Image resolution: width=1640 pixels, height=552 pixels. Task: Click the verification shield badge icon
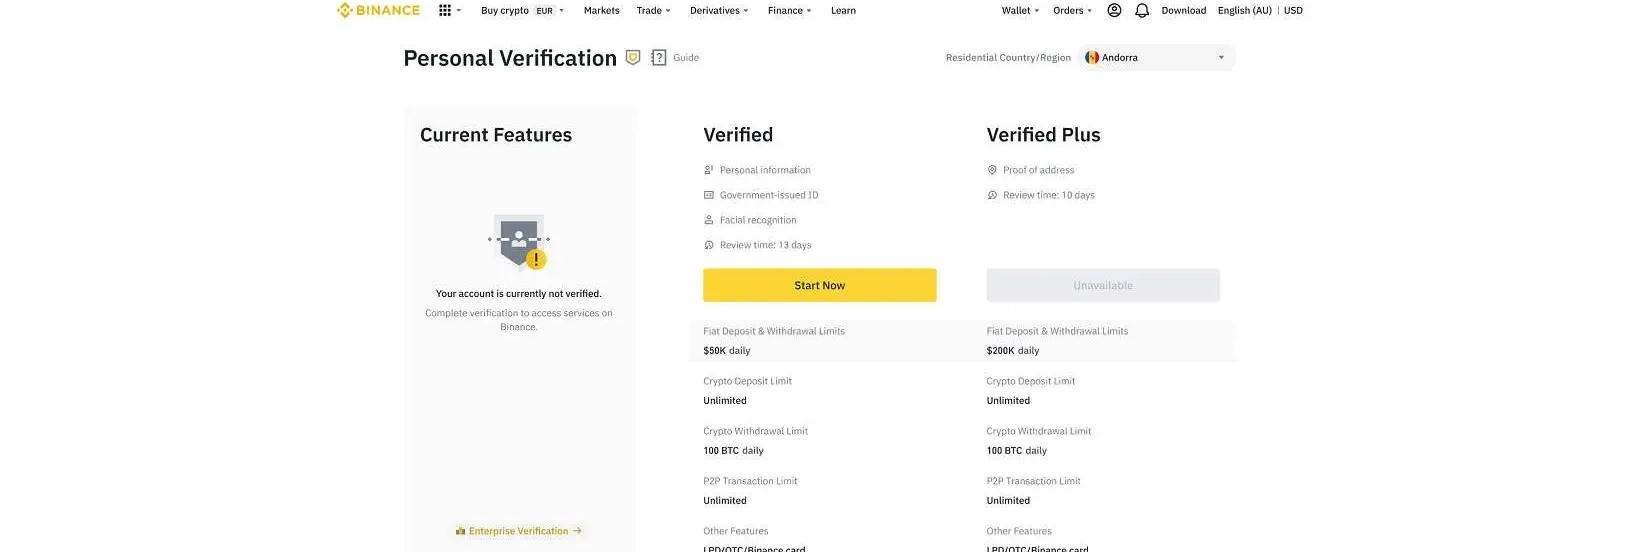[x=633, y=58]
